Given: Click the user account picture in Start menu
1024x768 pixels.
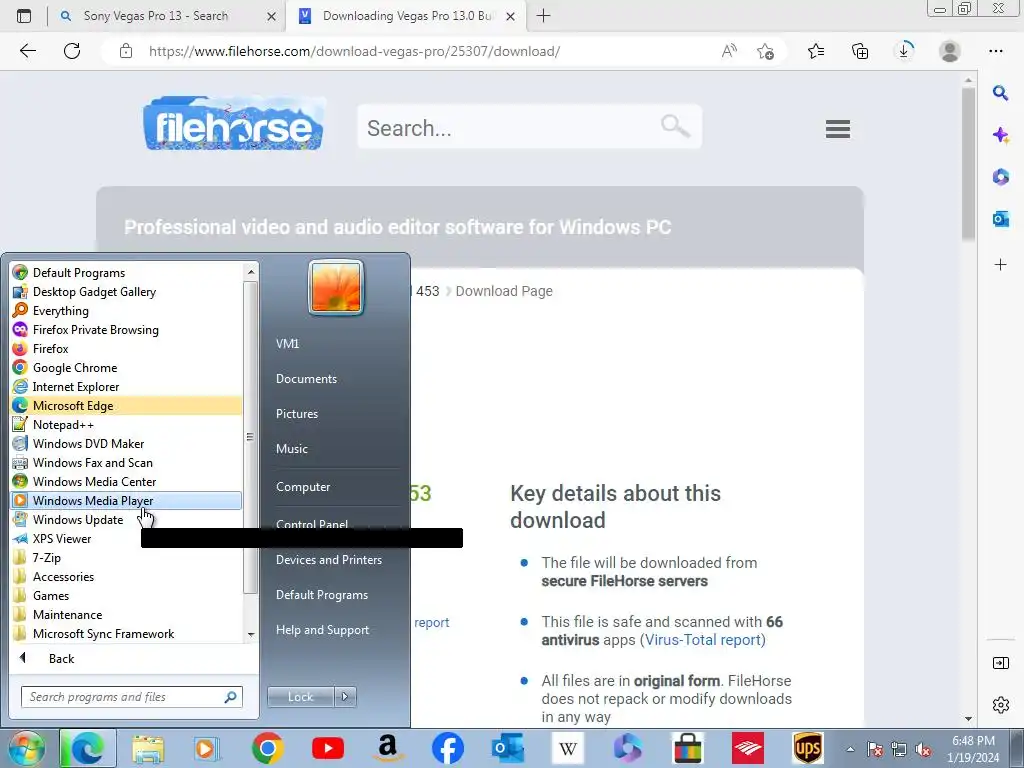Looking at the screenshot, I should tap(336, 288).
